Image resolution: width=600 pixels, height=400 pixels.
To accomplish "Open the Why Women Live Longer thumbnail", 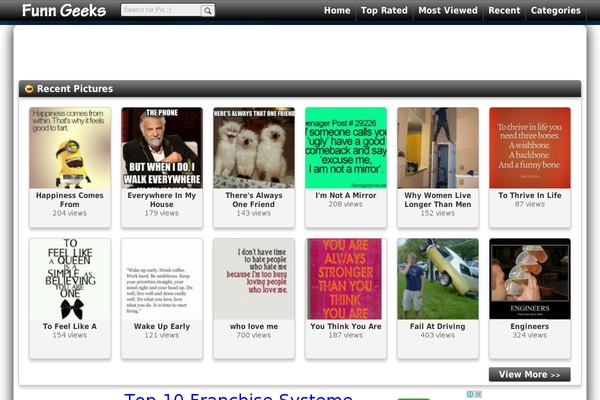I will click(x=438, y=148).
